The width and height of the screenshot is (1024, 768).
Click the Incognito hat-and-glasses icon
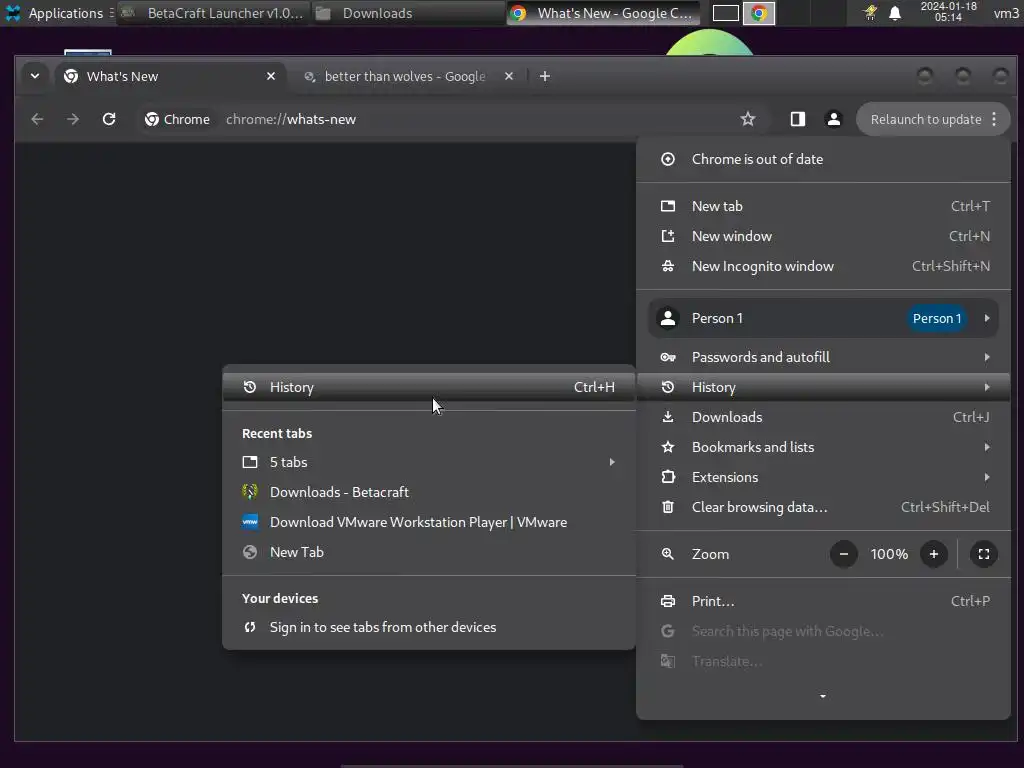[667, 266]
